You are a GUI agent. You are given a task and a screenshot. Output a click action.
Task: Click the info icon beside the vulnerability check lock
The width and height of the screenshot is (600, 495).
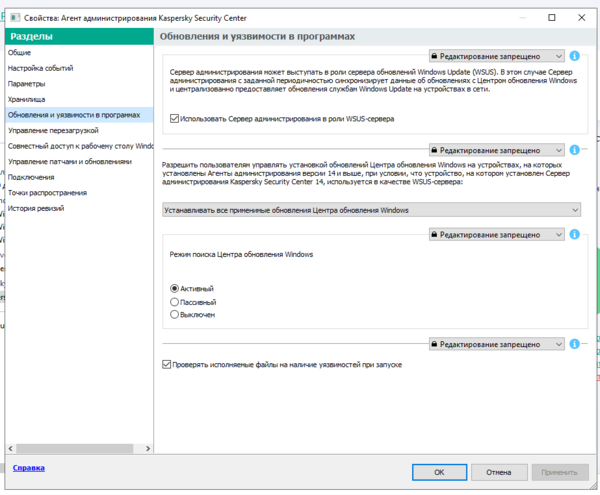pos(574,344)
